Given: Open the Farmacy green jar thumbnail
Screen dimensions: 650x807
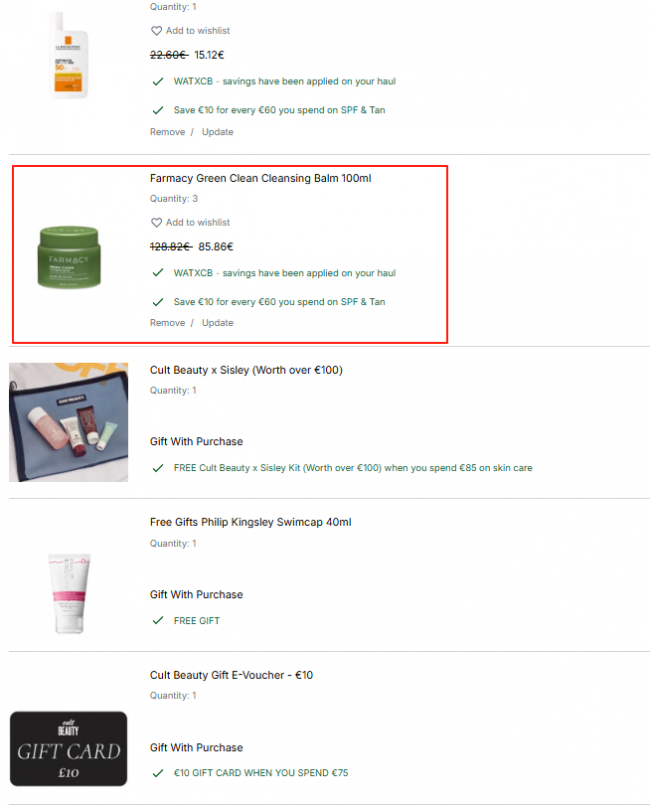Looking at the screenshot, I should [x=69, y=257].
